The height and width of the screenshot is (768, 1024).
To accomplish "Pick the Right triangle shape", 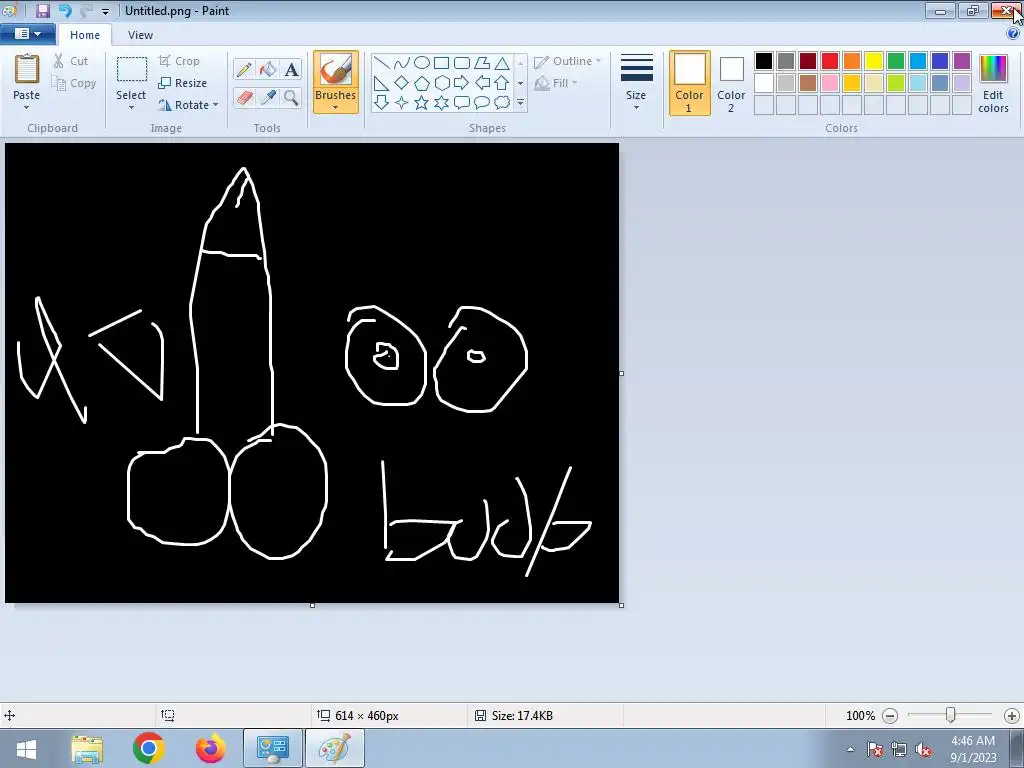I will pos(382,83).
